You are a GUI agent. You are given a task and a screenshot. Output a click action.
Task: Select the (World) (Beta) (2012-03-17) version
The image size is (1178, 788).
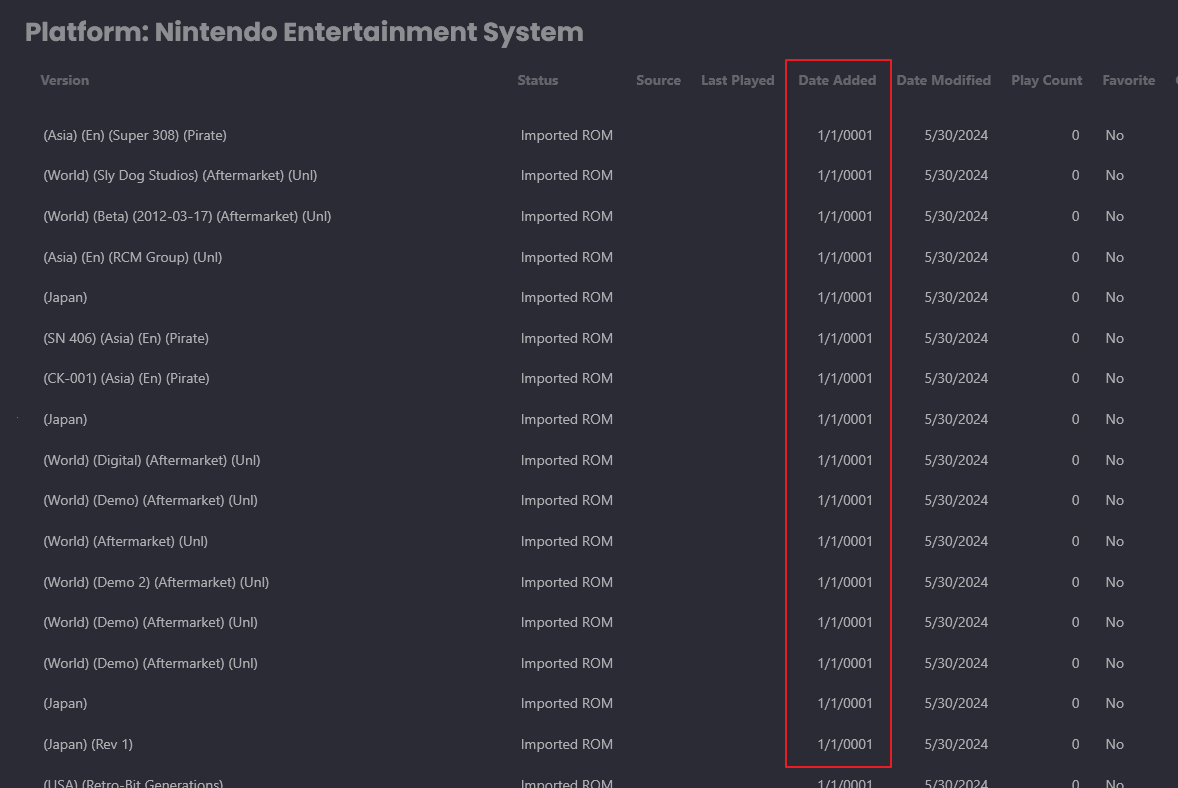click(187, 216)
